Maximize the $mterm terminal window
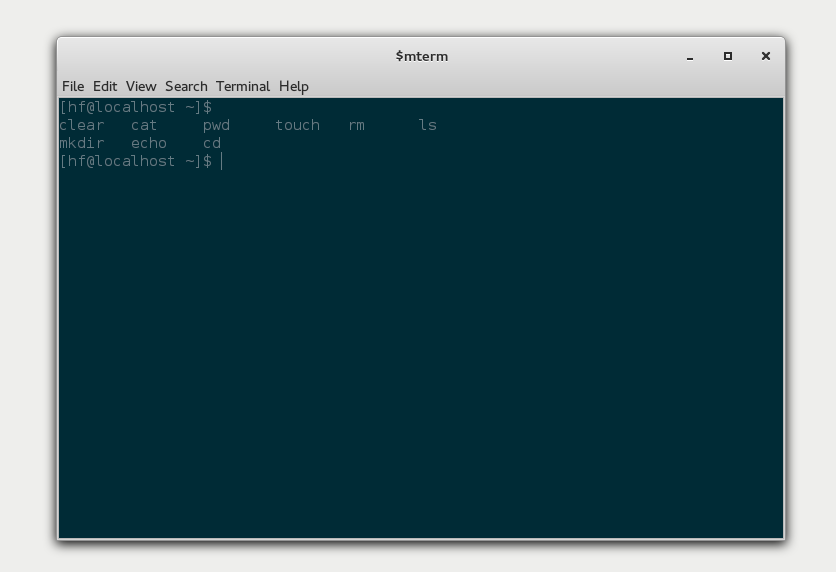 tap(728, 56)
